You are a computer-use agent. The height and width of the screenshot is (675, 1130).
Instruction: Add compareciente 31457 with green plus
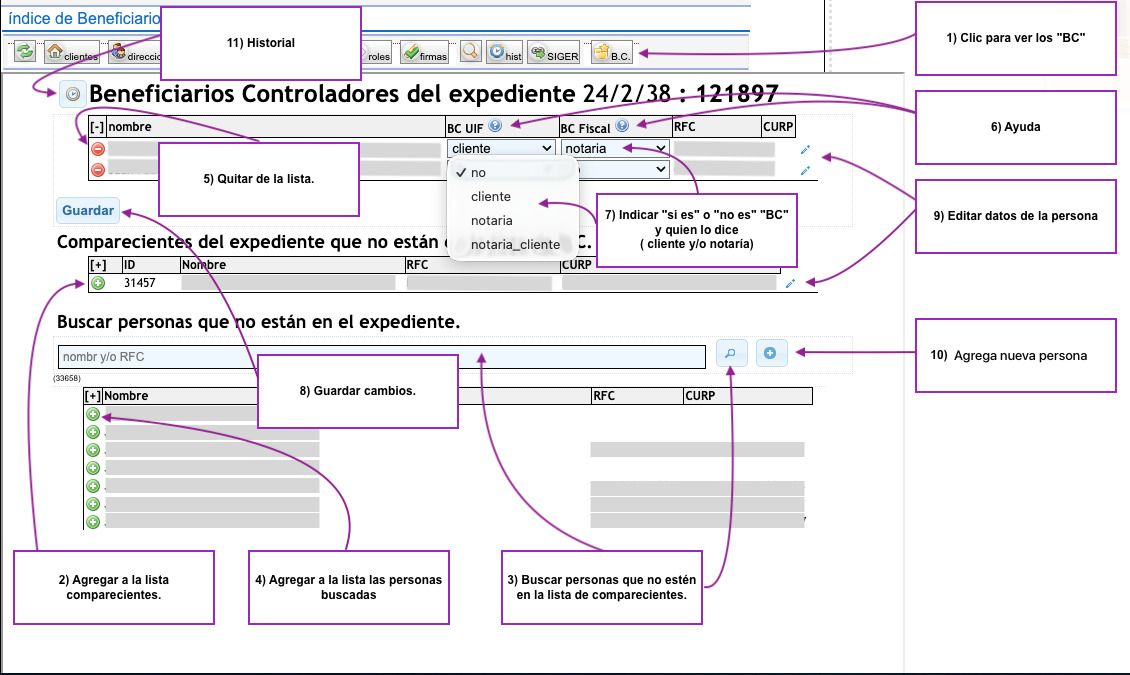click(x=98, y=283)
